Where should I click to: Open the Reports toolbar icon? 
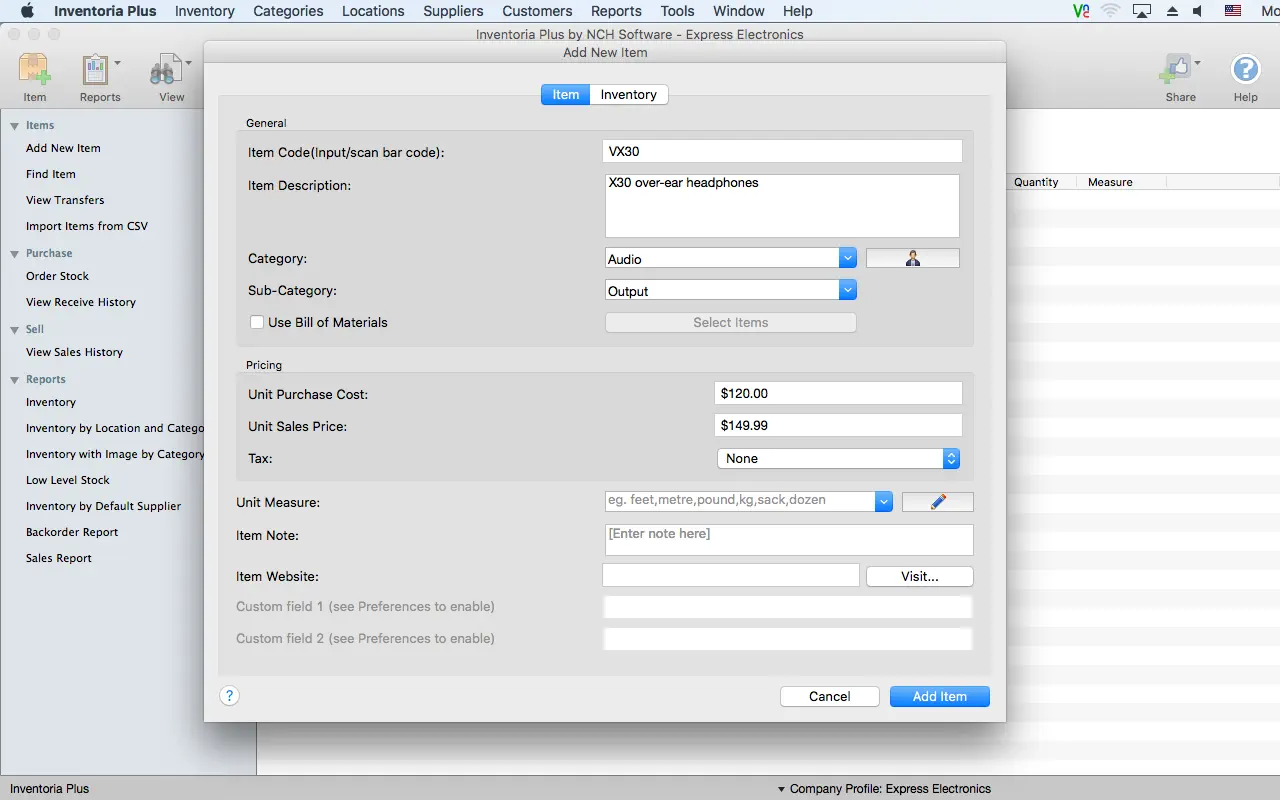(96, 72)
